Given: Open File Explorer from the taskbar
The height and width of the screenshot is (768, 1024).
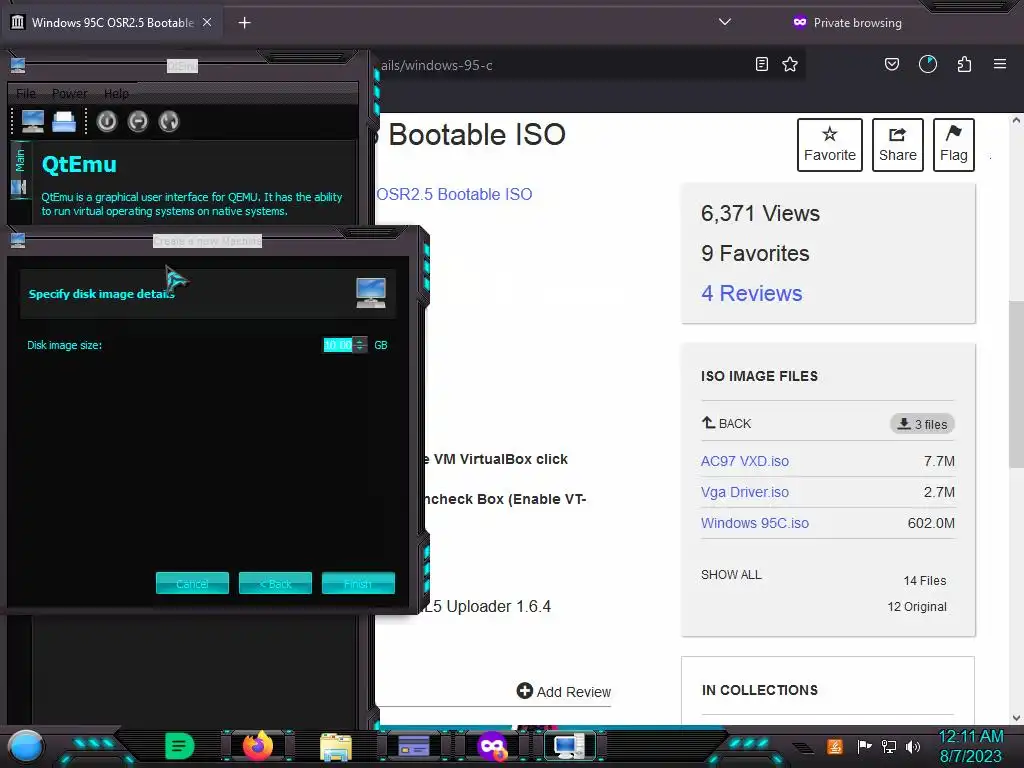Looking at the screenshot, I should [x=336, y=747].
